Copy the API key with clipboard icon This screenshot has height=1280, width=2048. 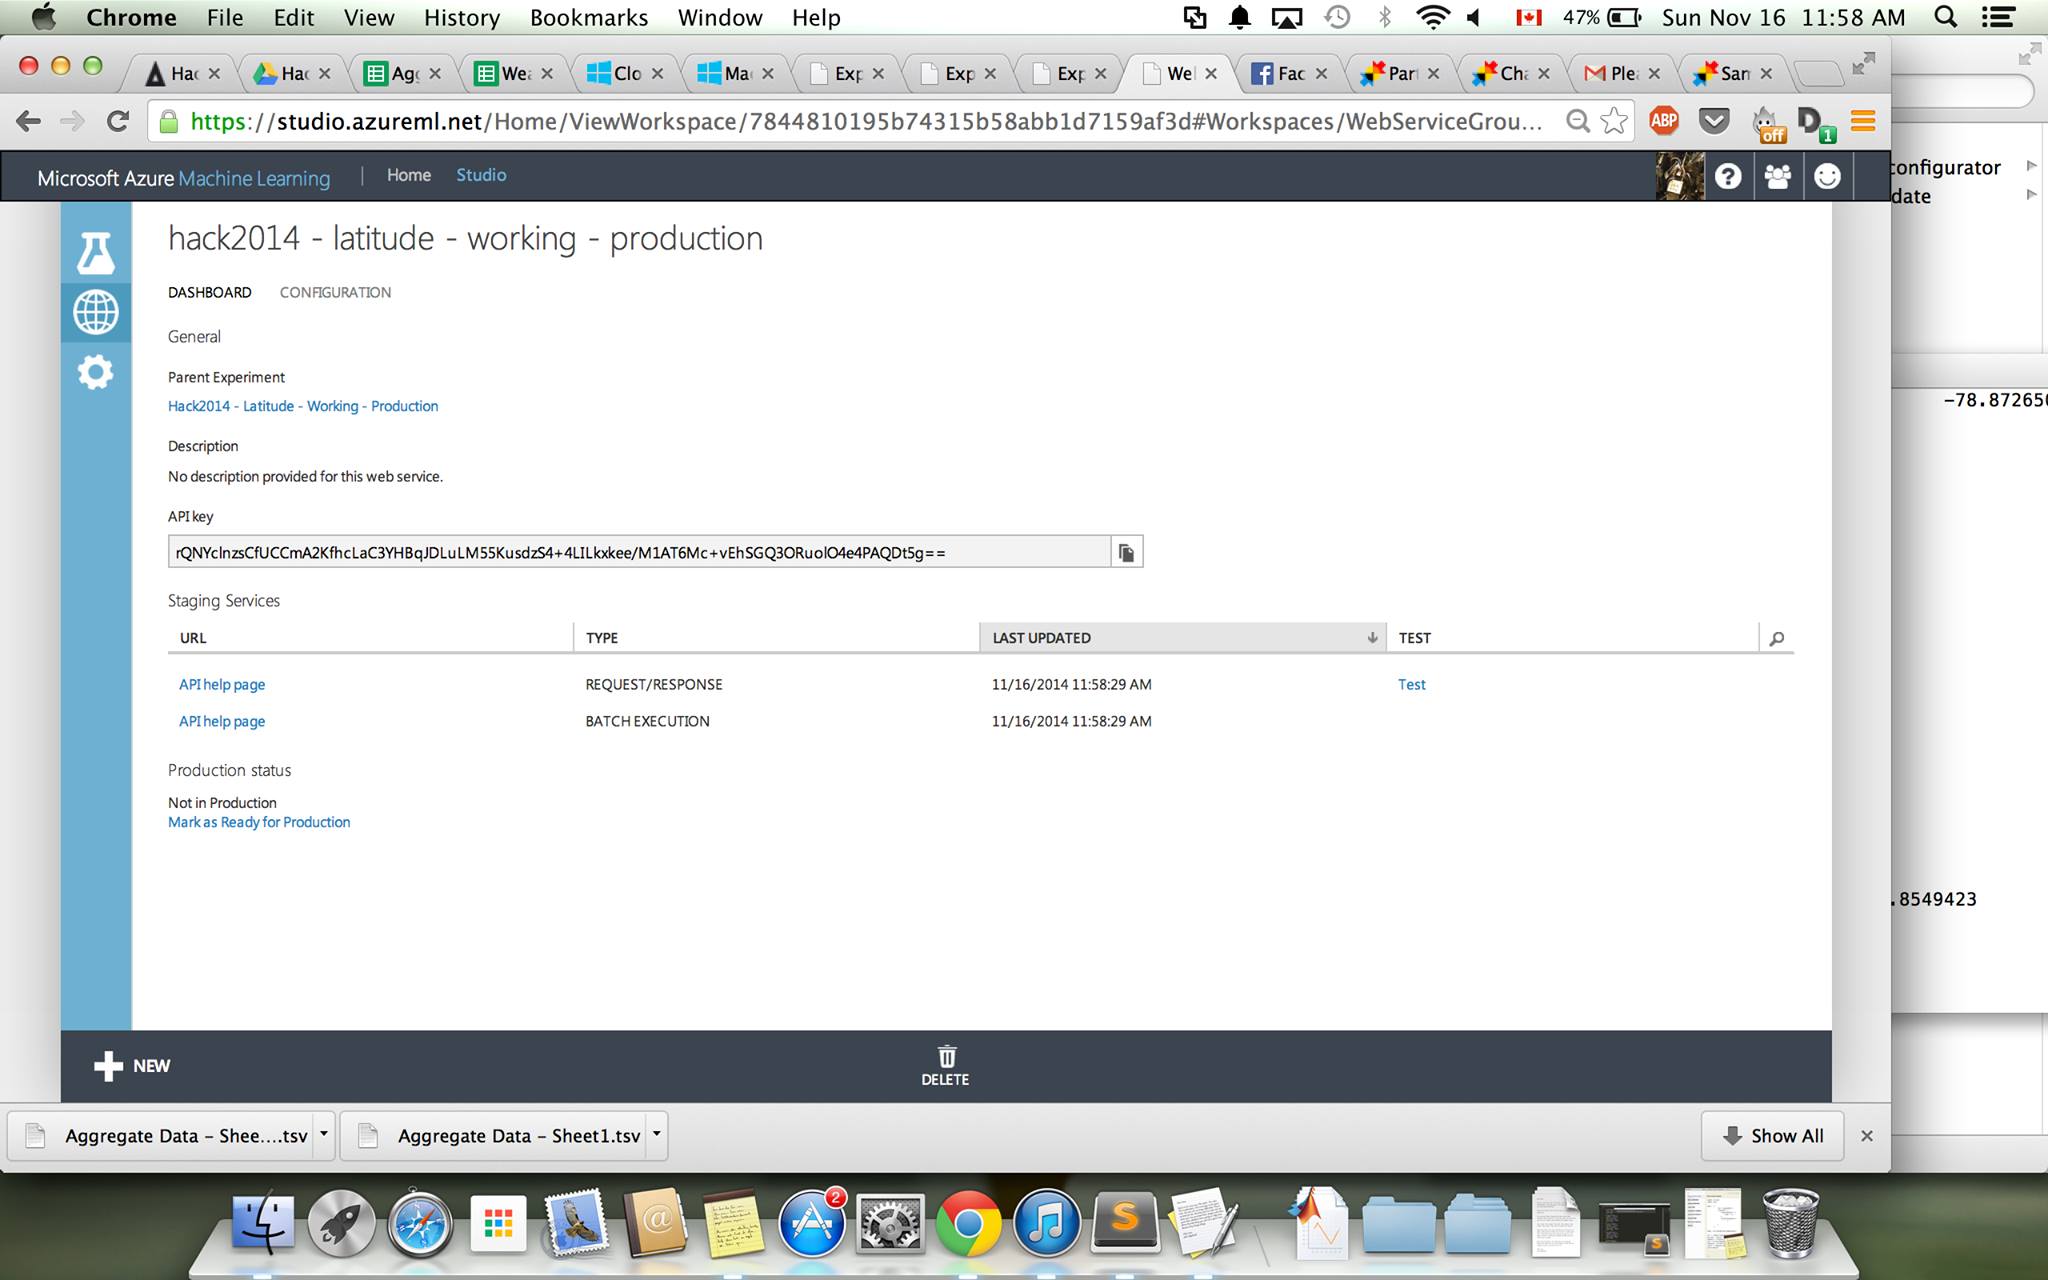click(x=1126, y=552)
